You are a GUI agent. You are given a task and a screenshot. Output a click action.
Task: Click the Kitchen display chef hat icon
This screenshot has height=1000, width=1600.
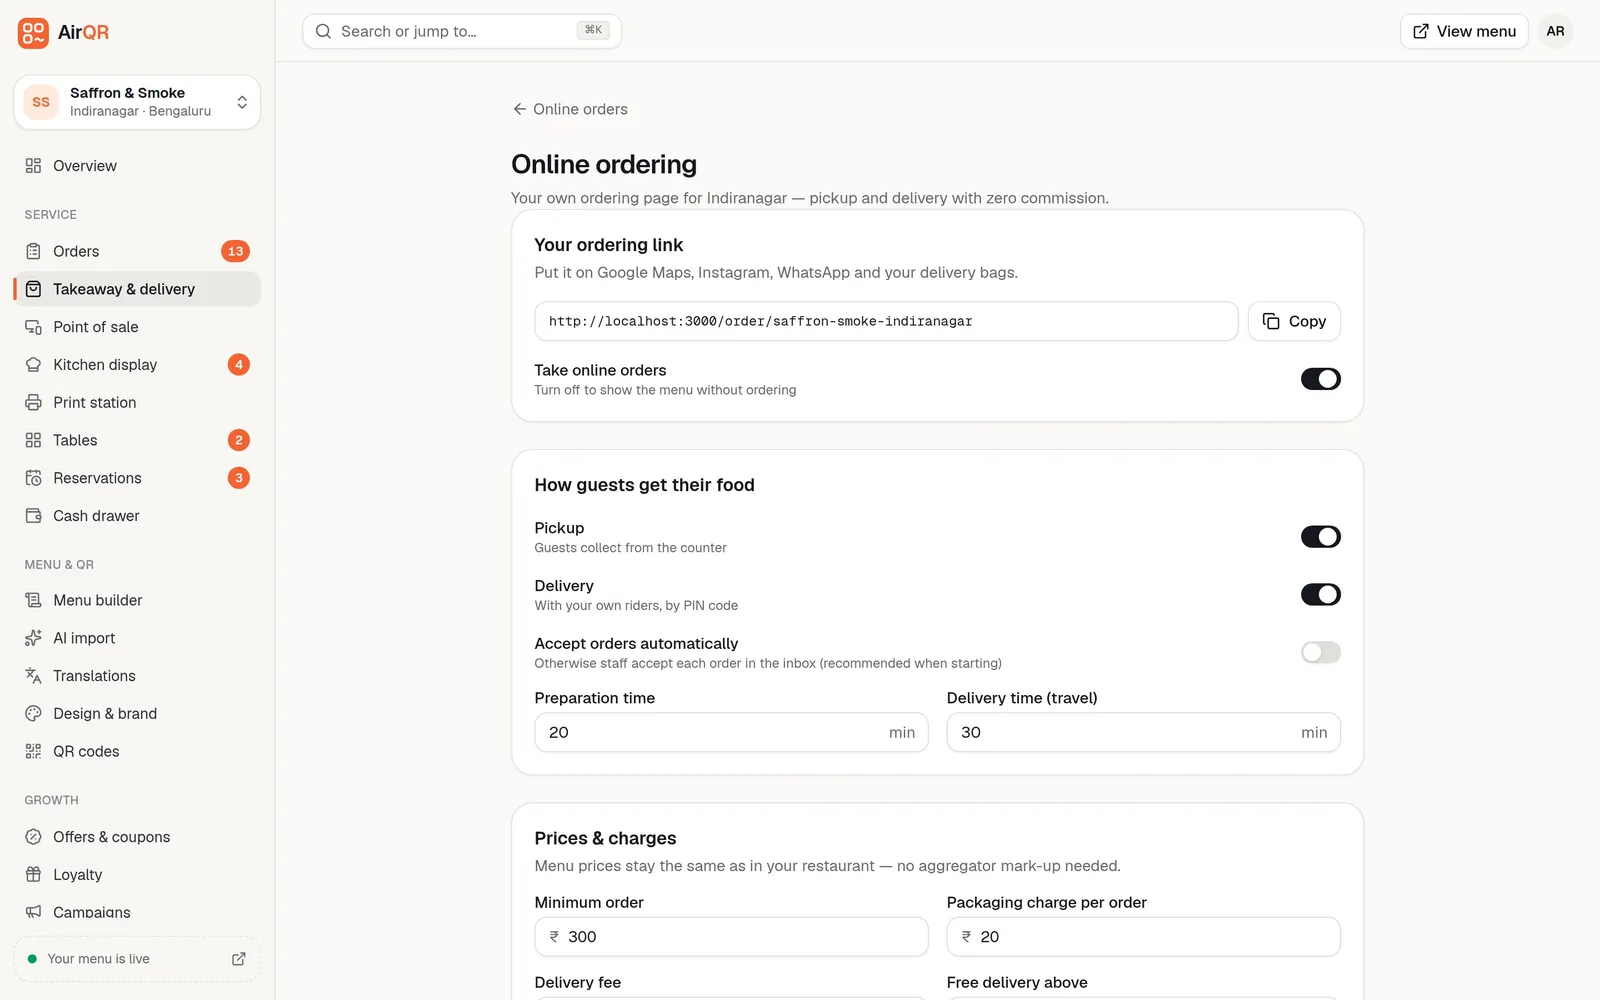click(33, 365)
